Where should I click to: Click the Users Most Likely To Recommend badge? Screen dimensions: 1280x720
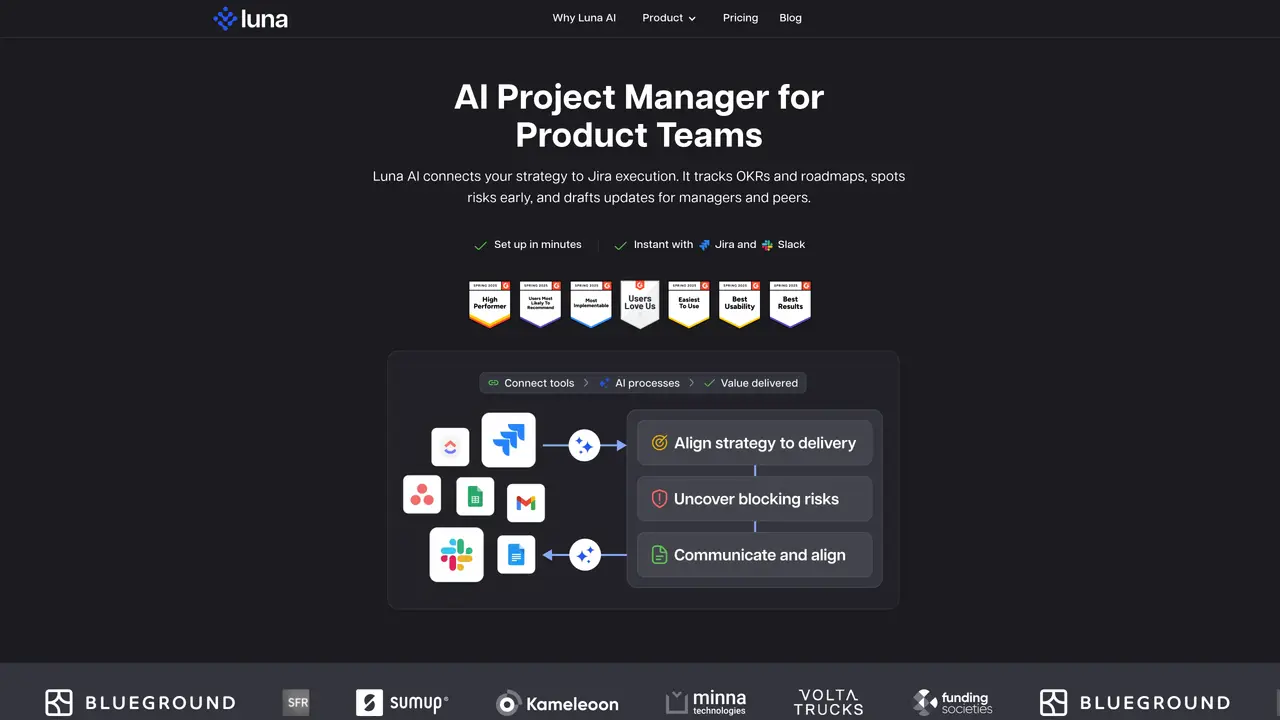[x=540, y=304]
